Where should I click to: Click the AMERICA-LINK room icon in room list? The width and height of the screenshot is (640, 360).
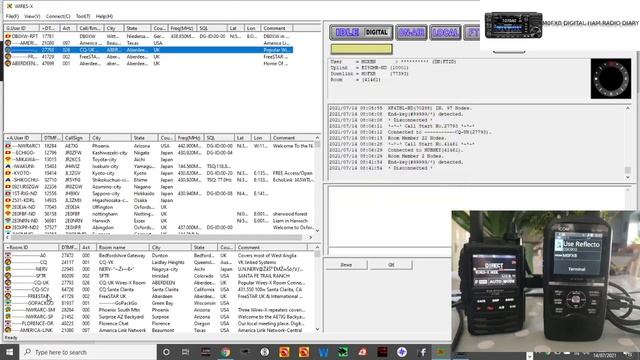8,330
